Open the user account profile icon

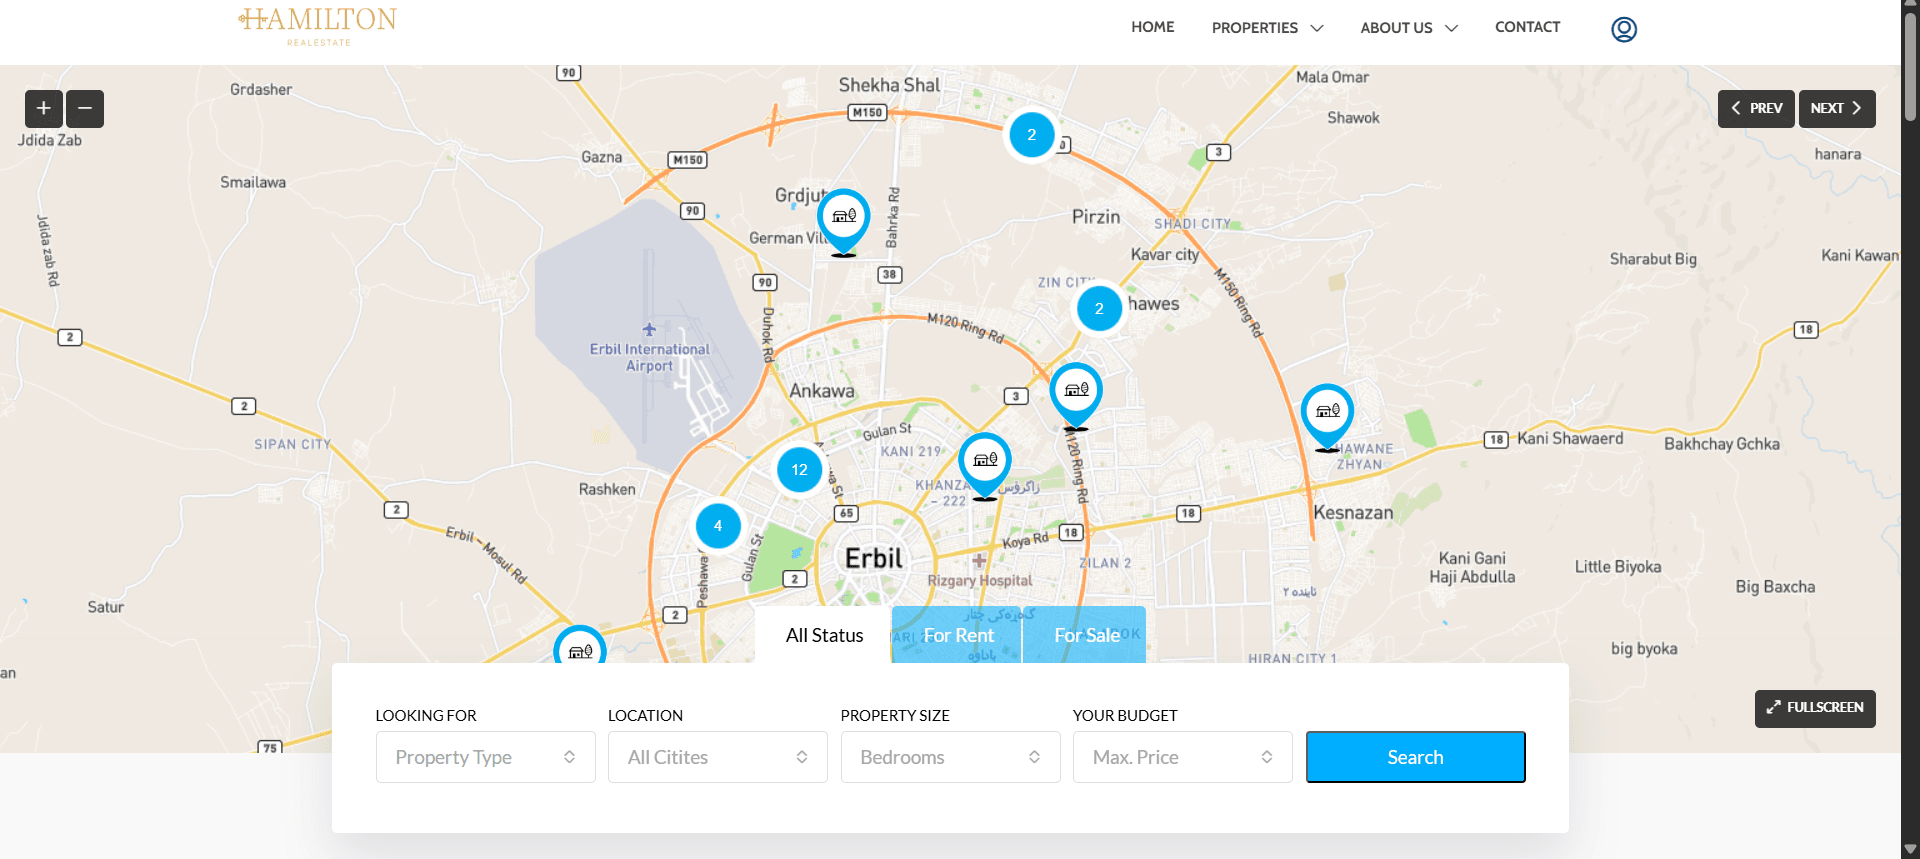coord(1623,29)
